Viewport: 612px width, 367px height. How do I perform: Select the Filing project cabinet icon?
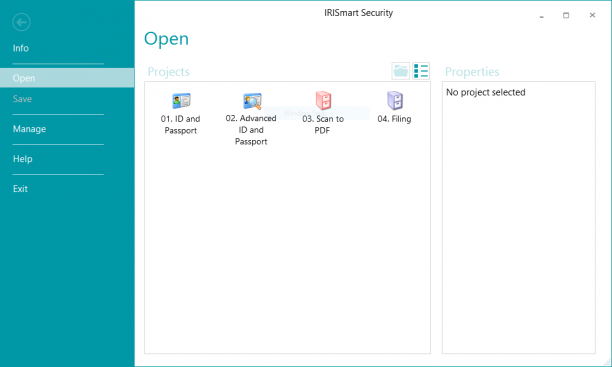click(395, 100)
